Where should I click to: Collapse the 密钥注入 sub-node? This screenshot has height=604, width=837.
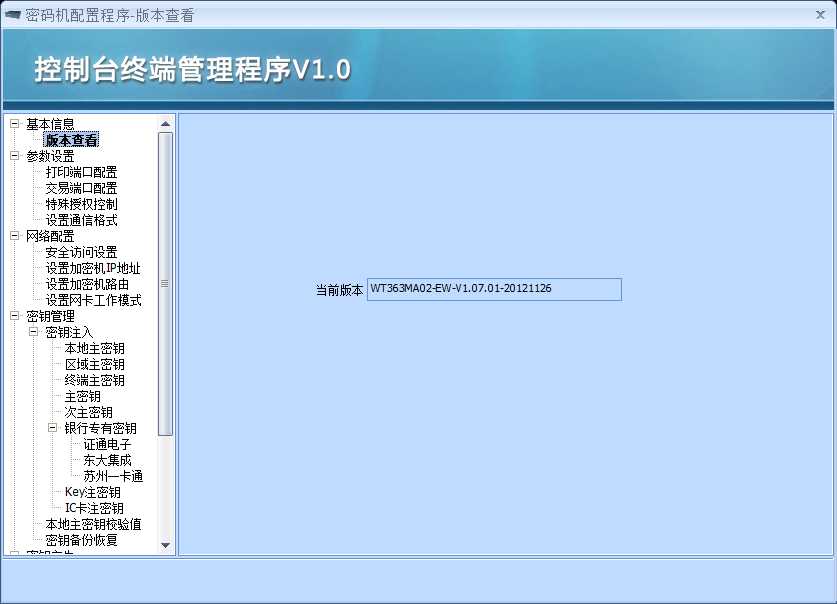34,332
